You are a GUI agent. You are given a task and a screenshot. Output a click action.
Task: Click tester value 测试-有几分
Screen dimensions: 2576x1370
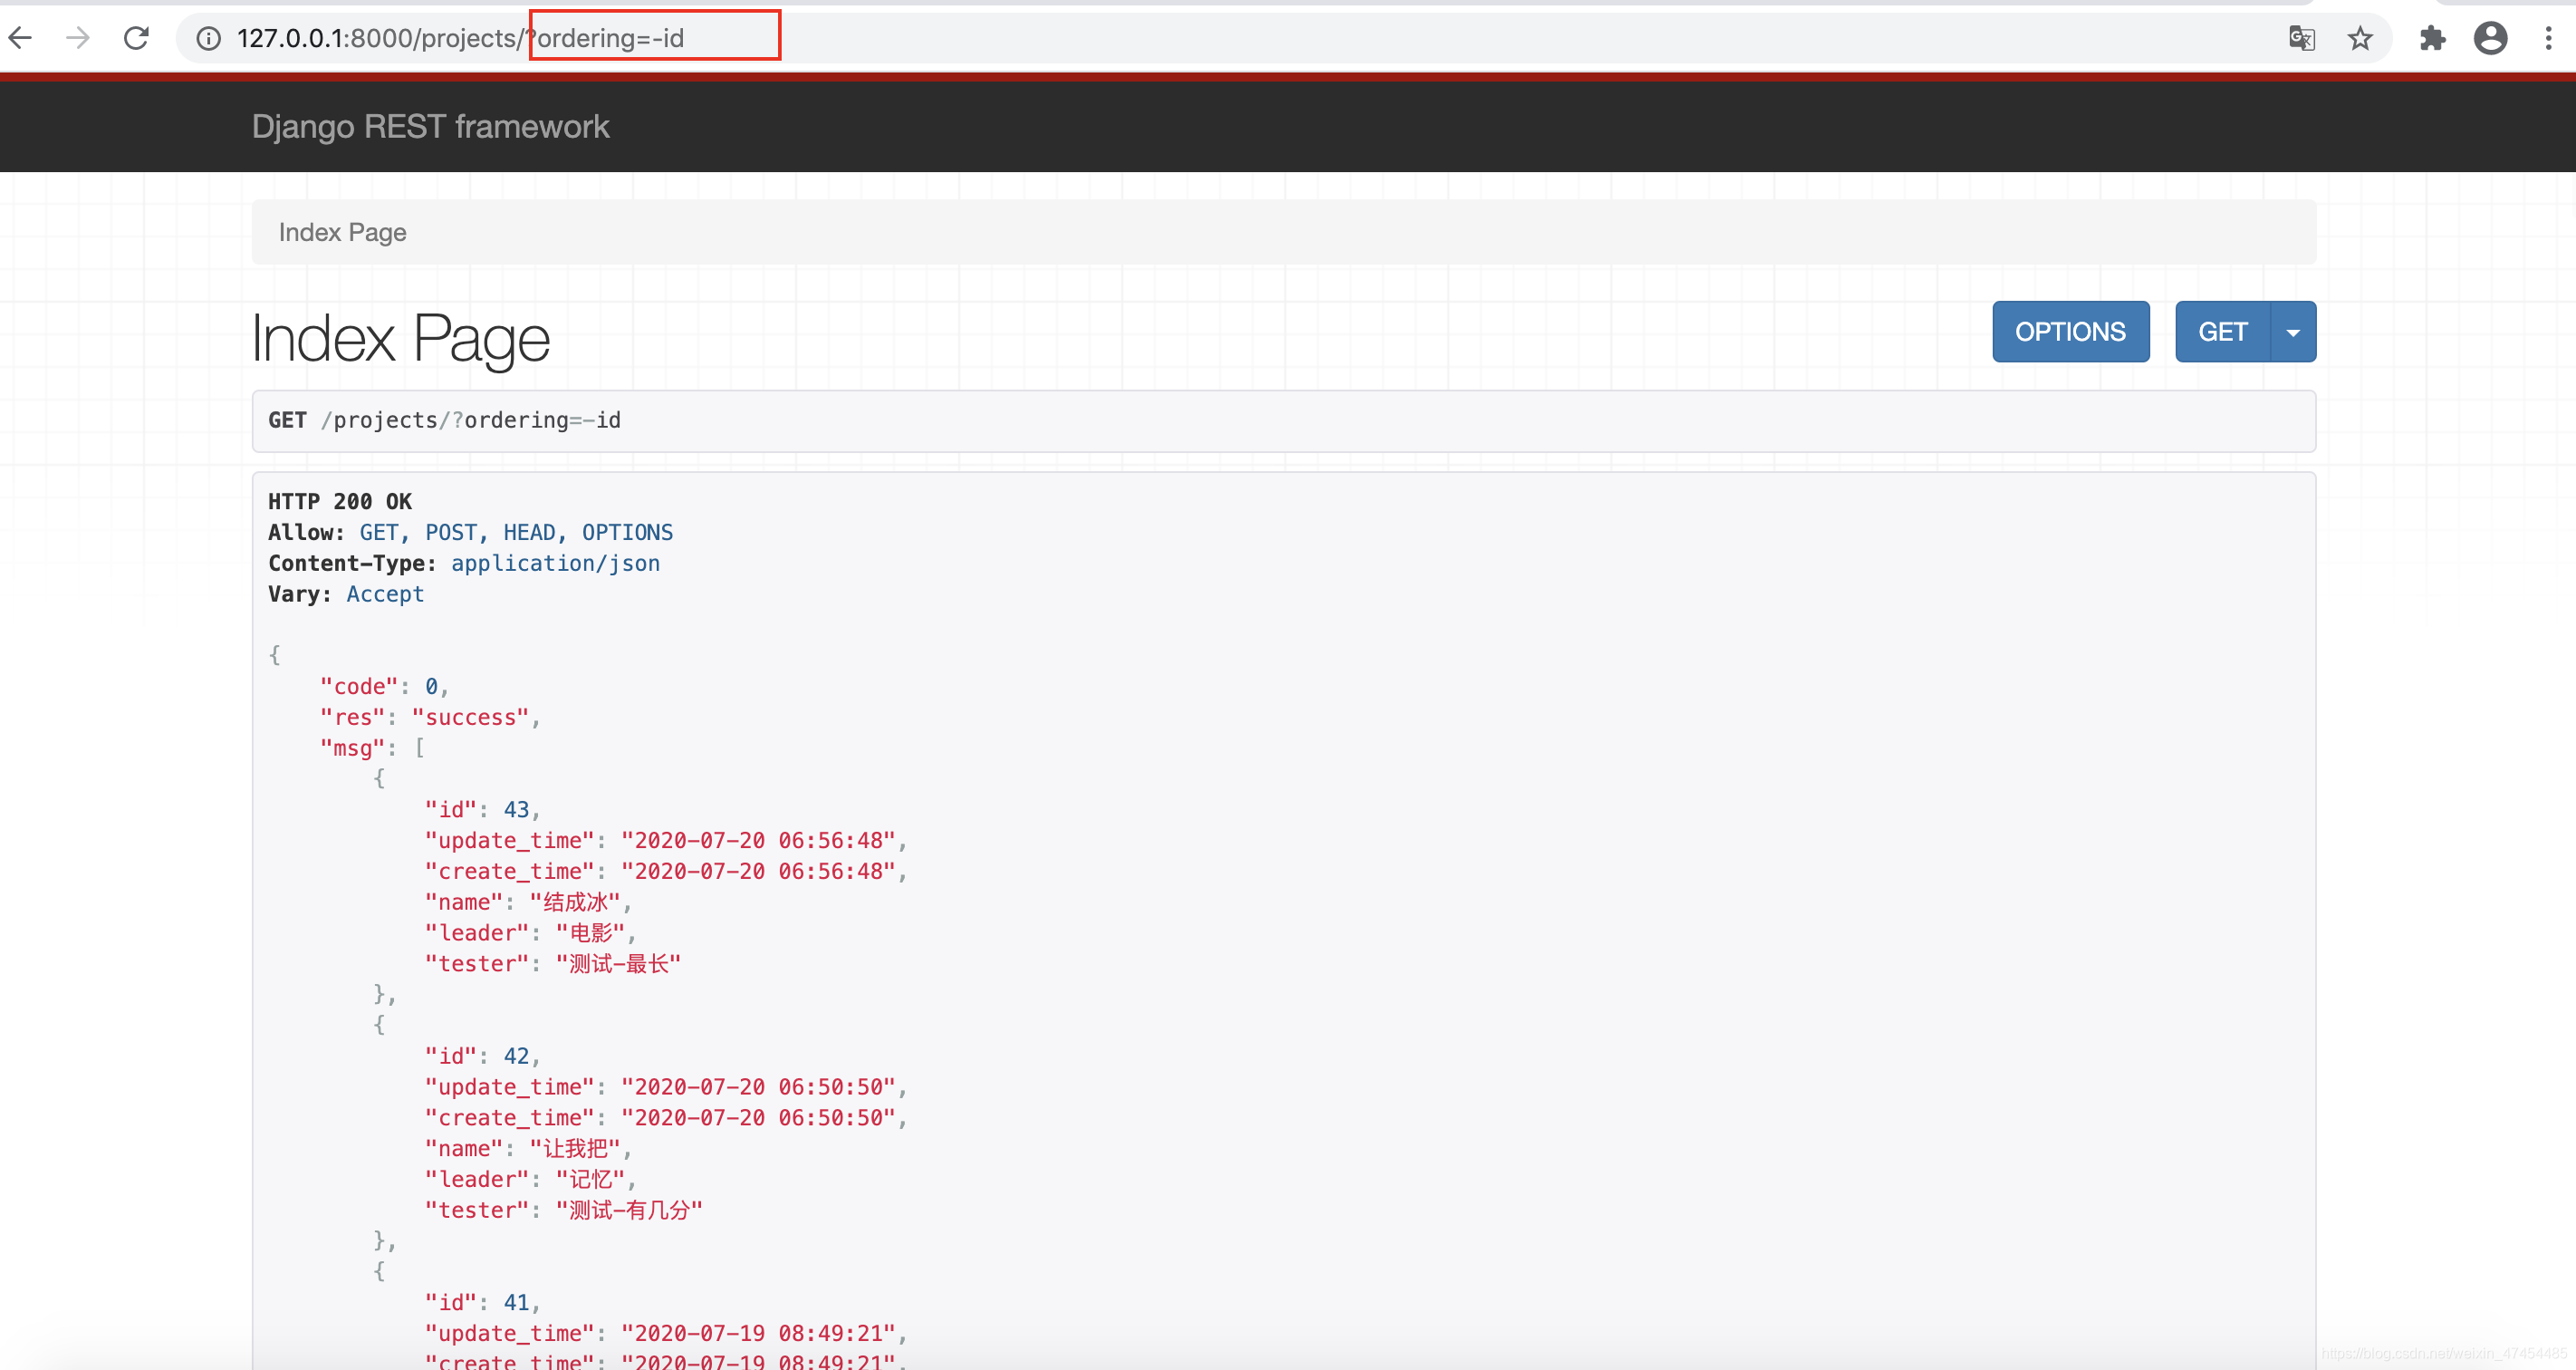click(x=629, y=1211)
